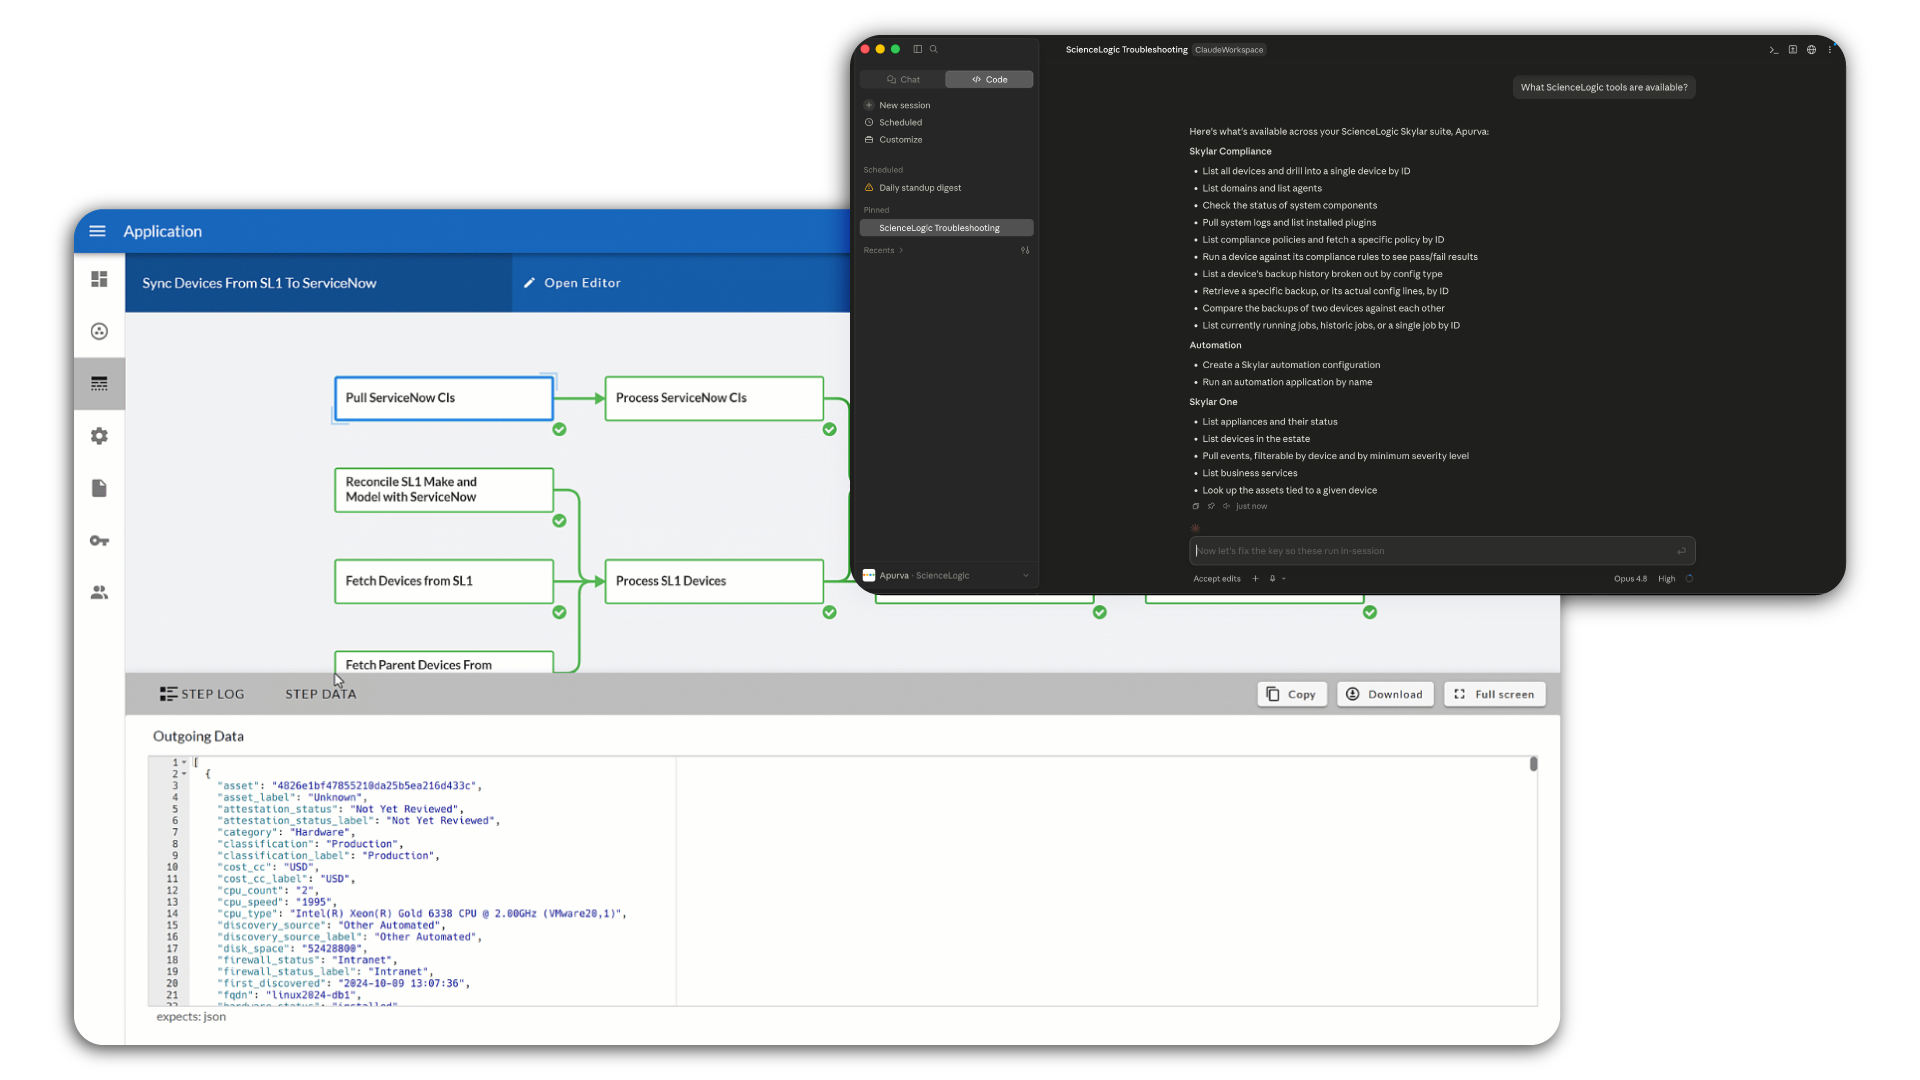Image resolution: width=1920 pixels, height=1080 pixels.
Task: Click the plus attach icon next to Accept edits
Action: coord(1256,578)
